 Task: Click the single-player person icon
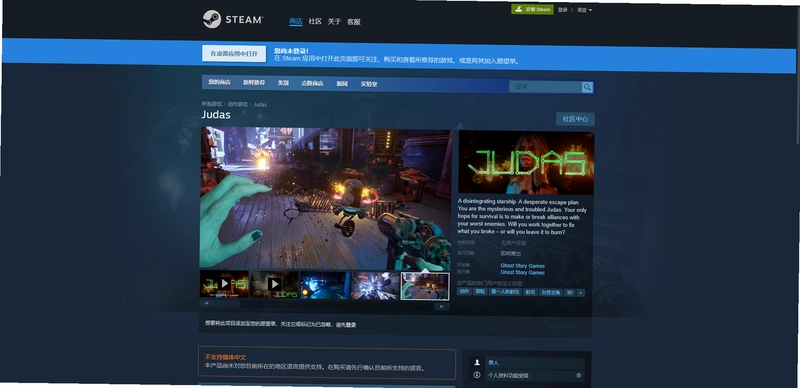(x=477, y=362)
